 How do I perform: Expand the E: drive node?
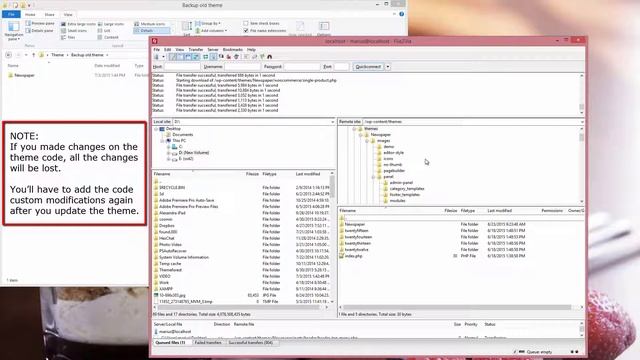(x=169, y=159)
